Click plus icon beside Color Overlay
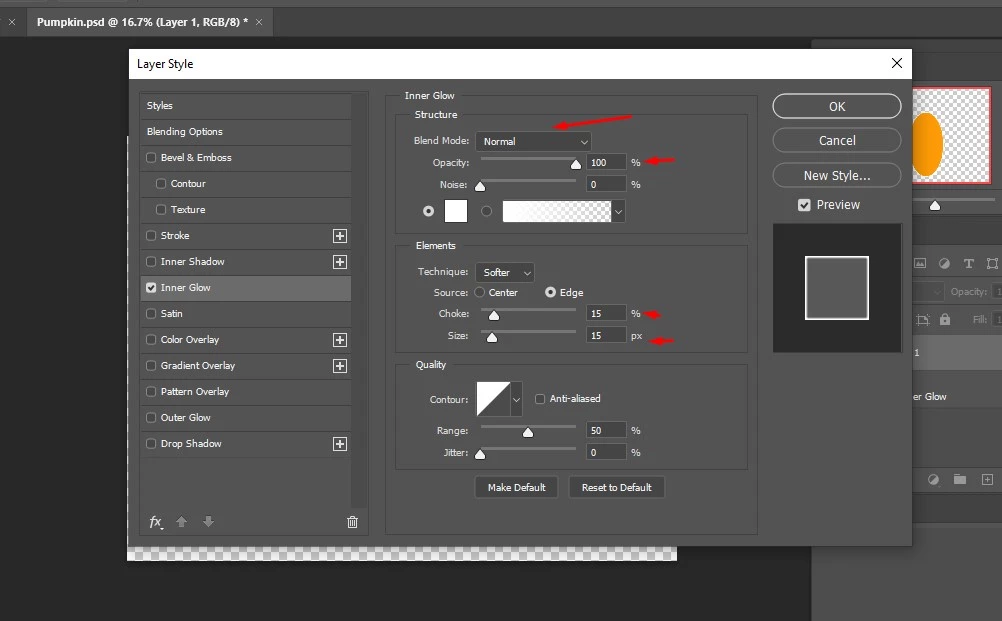The width and height of the screenshot is (1002, 621). [x=340, y=340]
